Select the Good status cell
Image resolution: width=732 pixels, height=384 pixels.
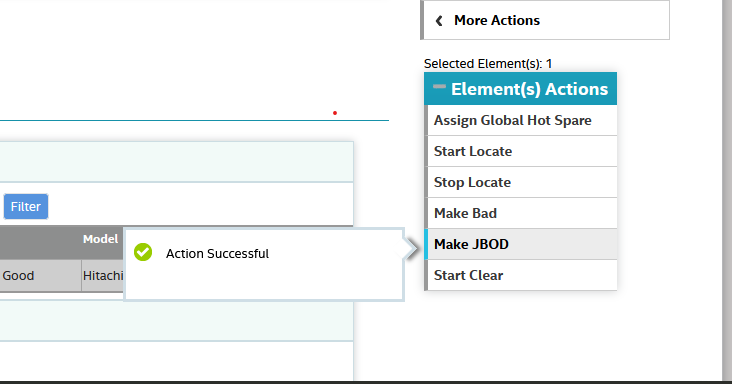click(40, 275)
